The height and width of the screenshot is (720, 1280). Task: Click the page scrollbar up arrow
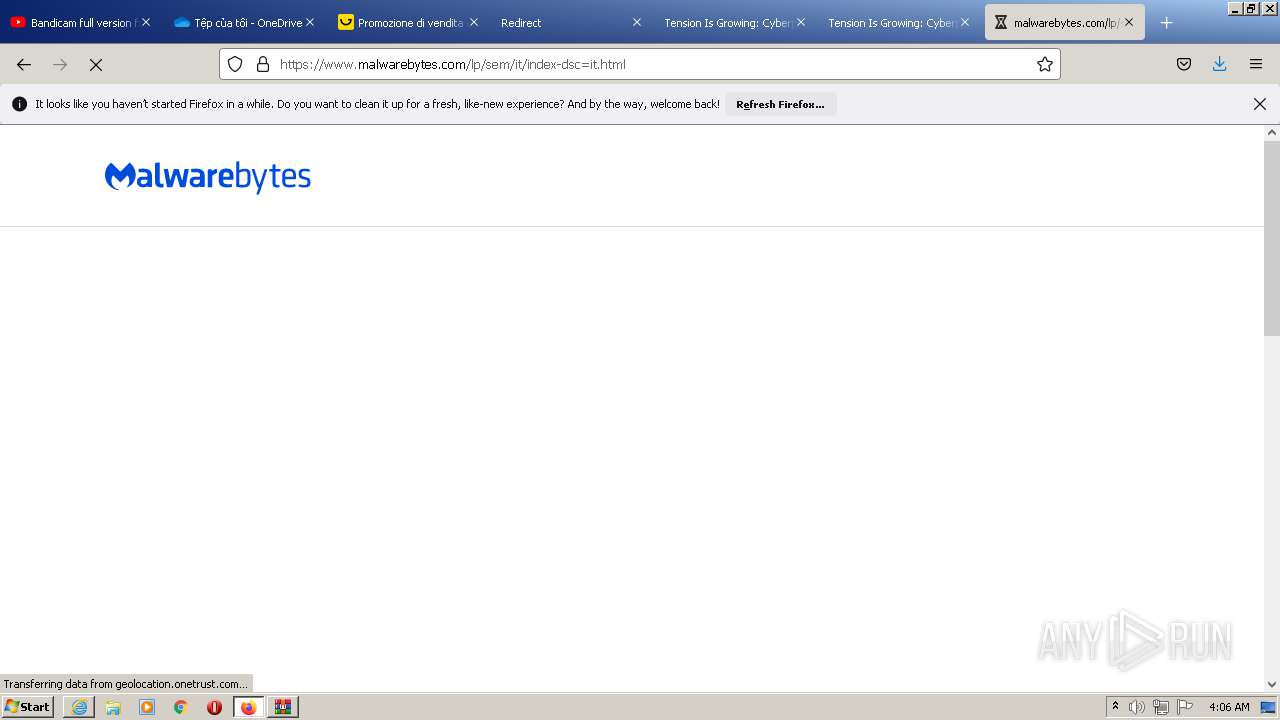tap(1272, 132)
